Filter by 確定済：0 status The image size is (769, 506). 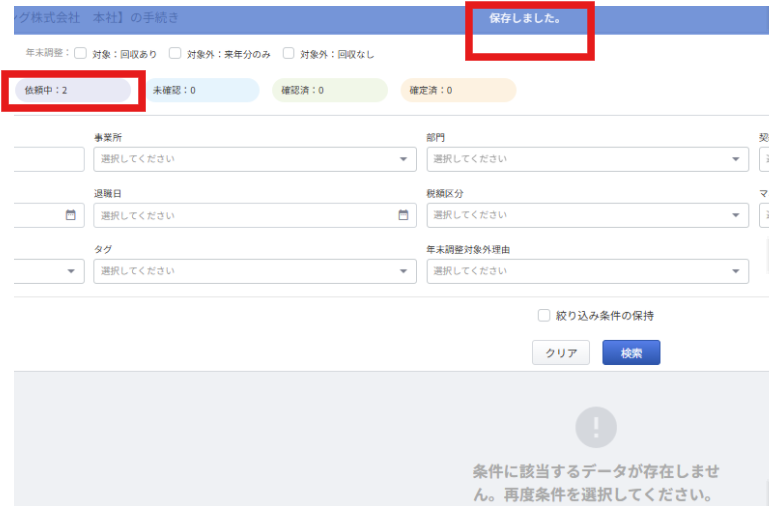(x=458, y=90)
